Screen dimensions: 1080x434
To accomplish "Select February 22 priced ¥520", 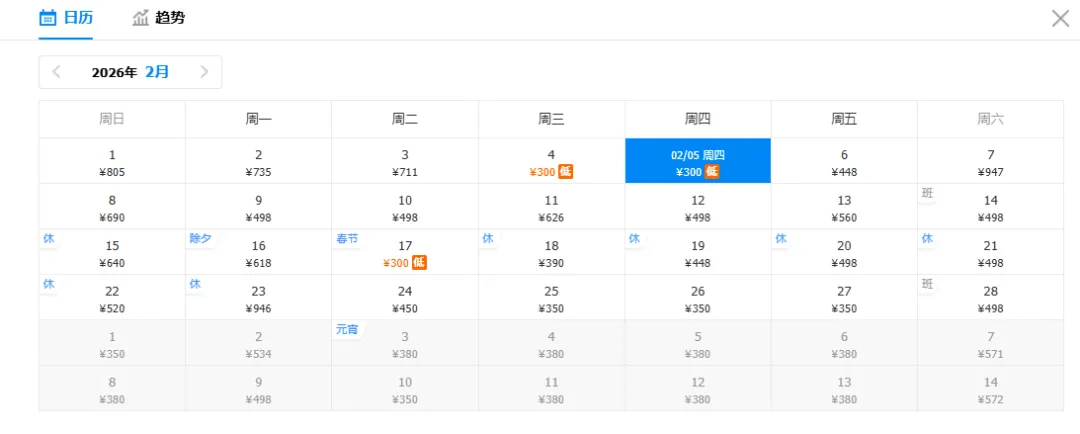I will [x=112, y=298].
